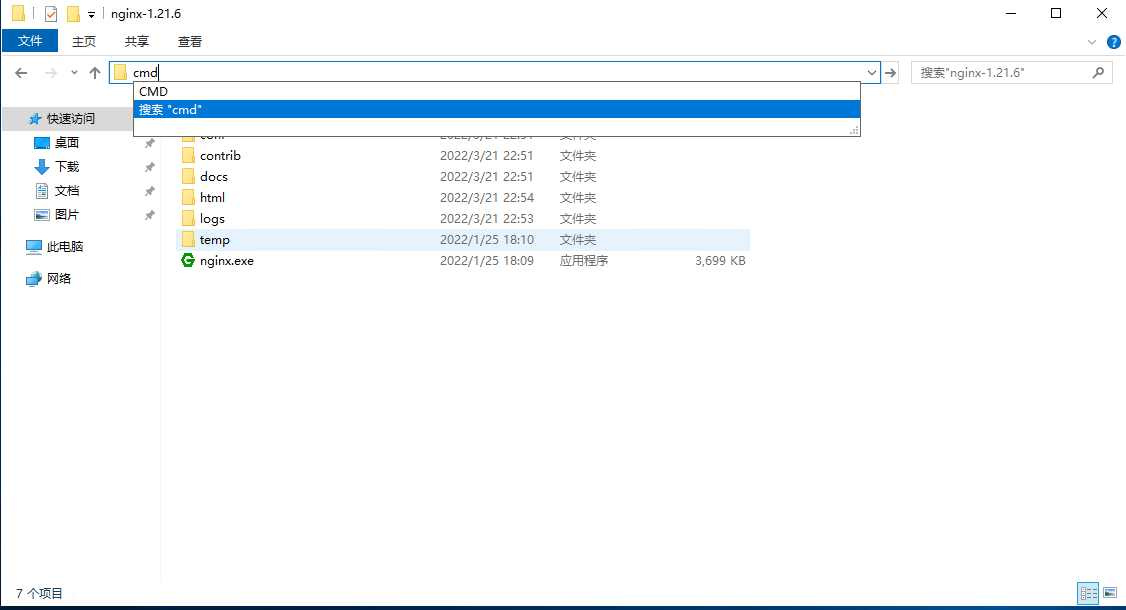
Task: Select the contrib folder name
Action: coord(220,155)
